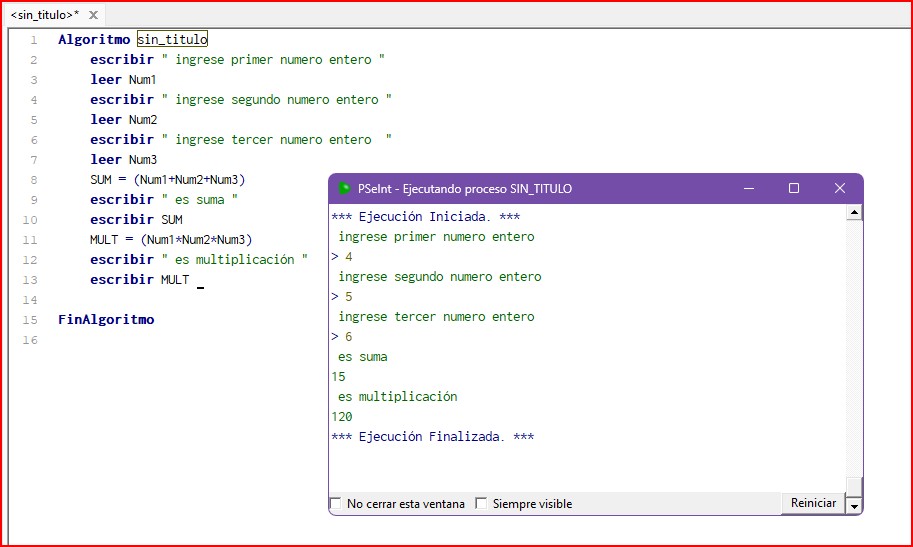
Task: Click the Ejecución Finalizada message in console
Action: [x=432, y=437]
